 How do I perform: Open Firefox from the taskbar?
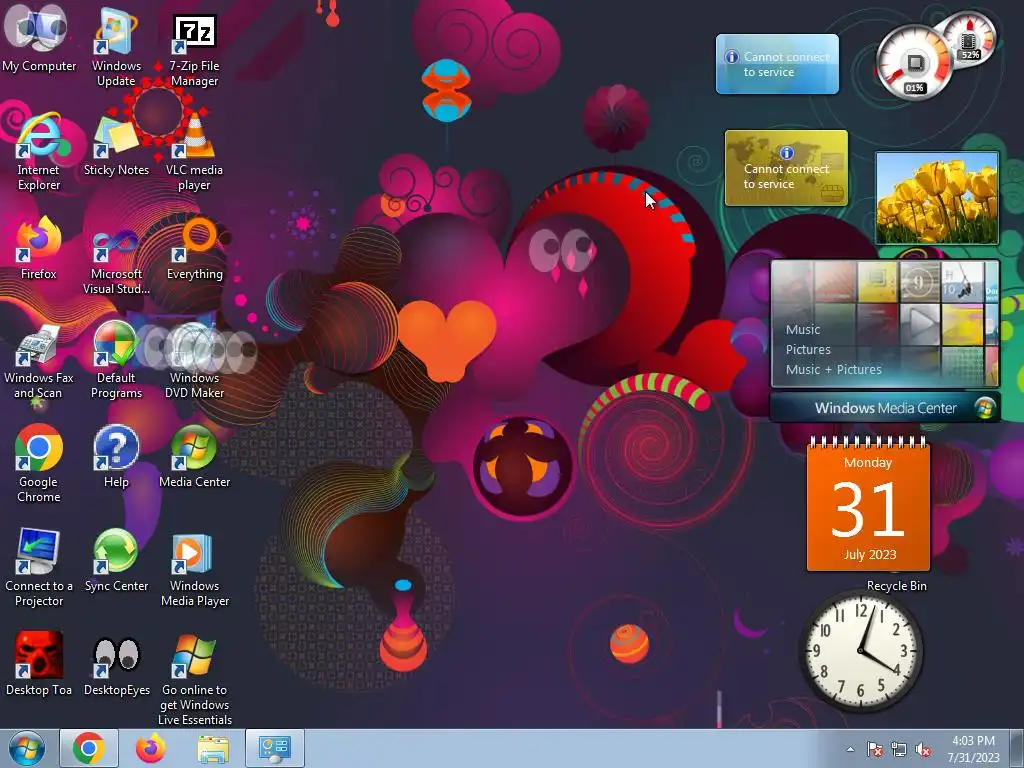pos(151,748)
